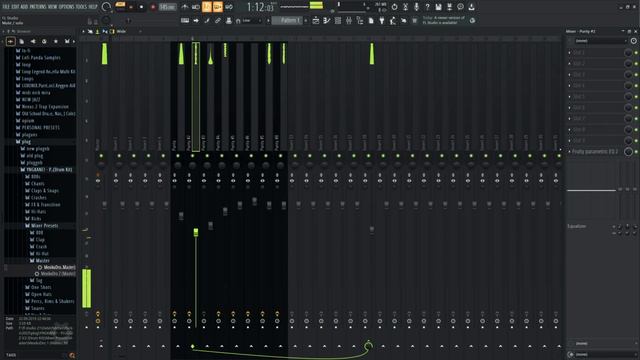Viewport: 640px width, 360px height.
Task: Click the tempo display field
Action: click(x=167, y=7)
